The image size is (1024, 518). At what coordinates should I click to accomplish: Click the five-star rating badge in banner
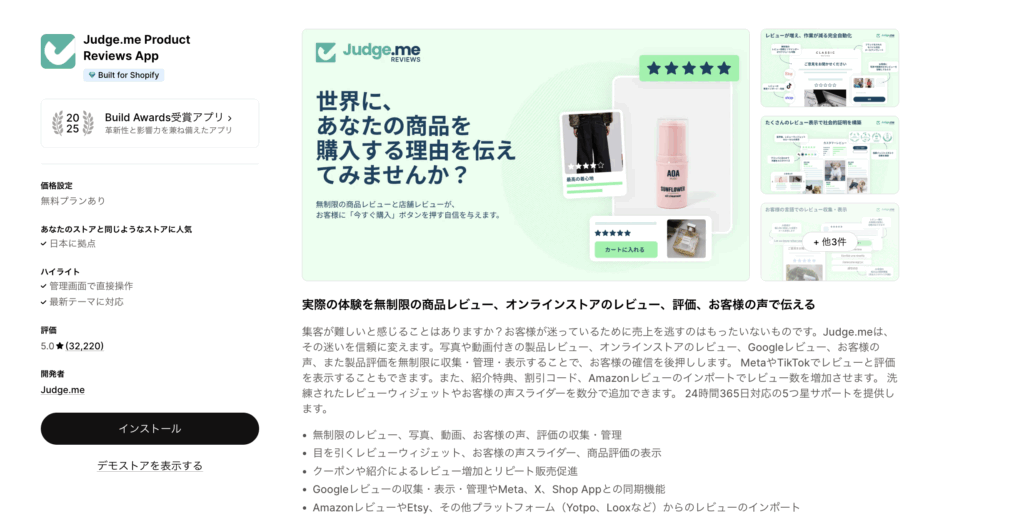(x=689, y=68)
